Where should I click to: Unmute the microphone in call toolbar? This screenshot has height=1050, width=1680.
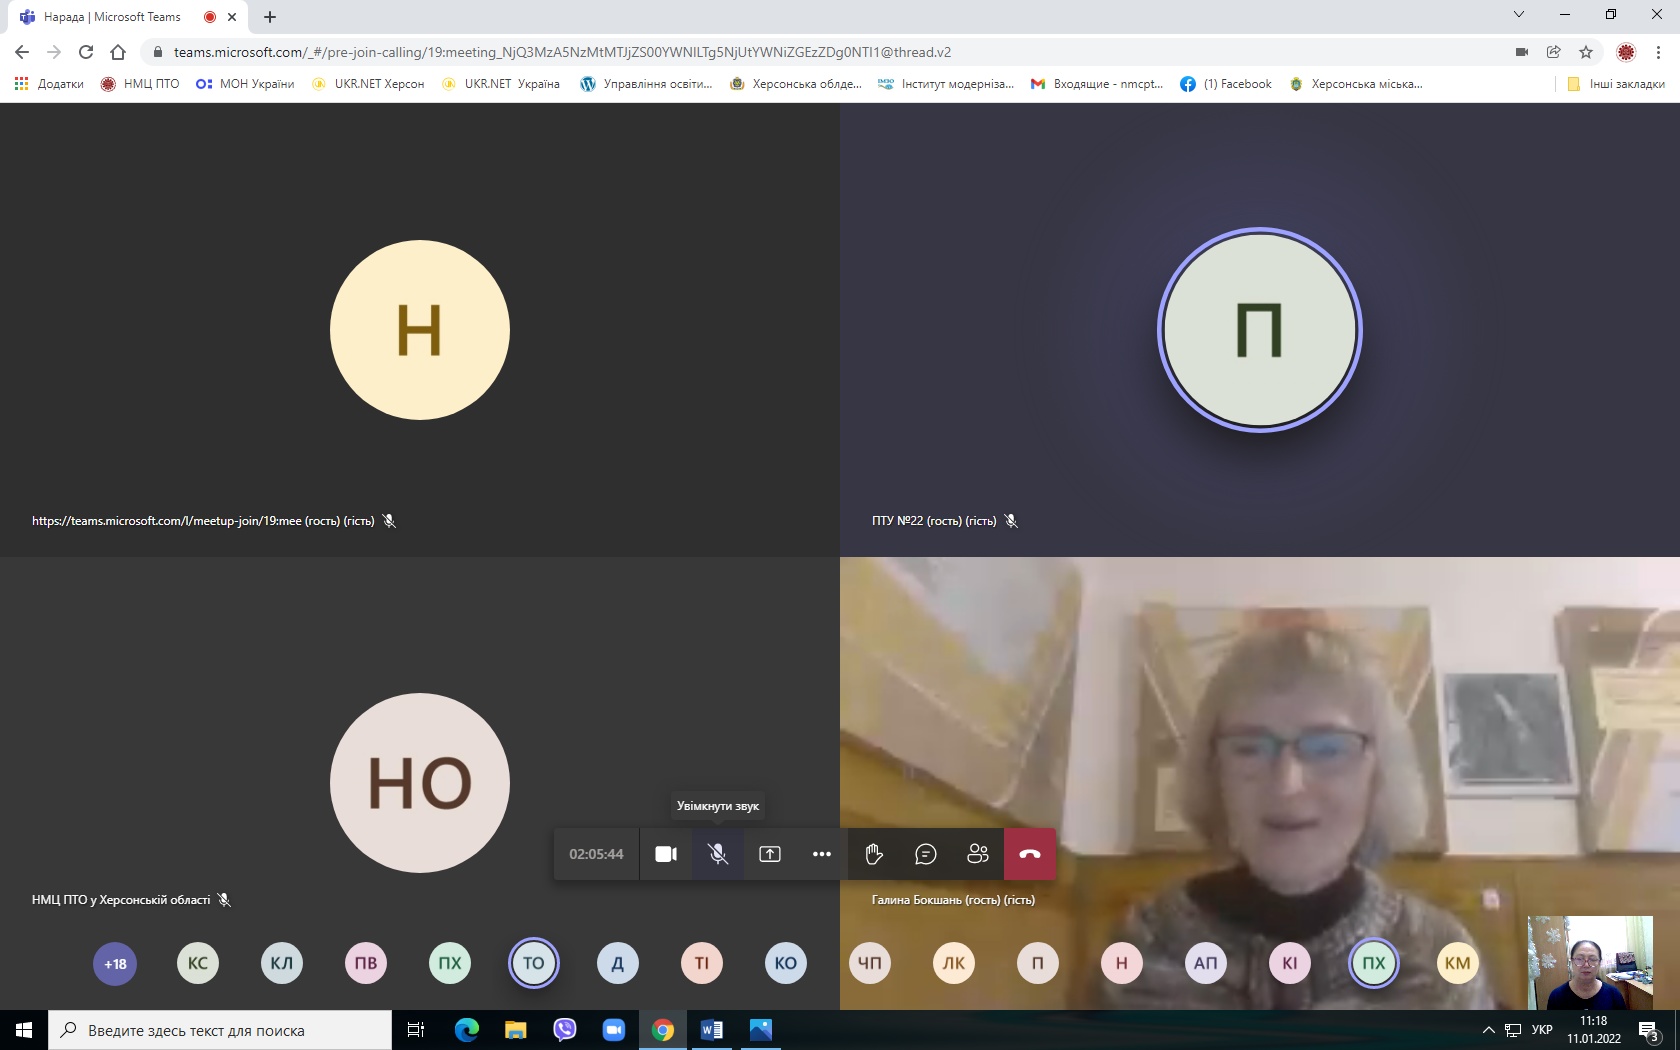[718, 854]
